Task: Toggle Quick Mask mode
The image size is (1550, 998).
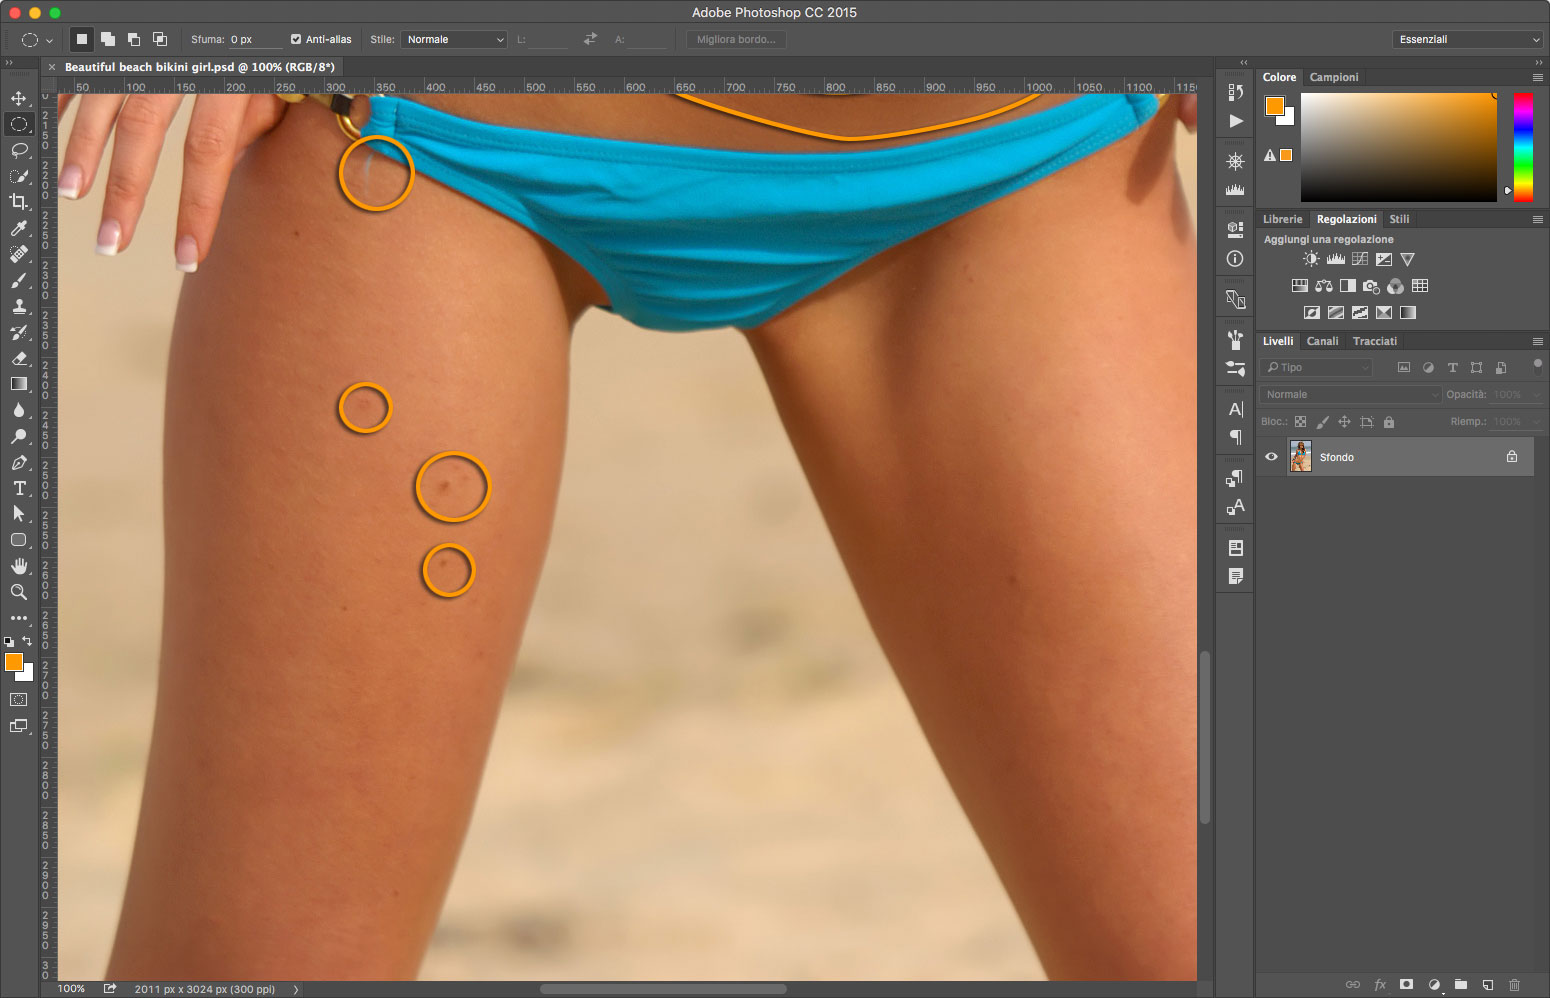Action: point(19,699)
